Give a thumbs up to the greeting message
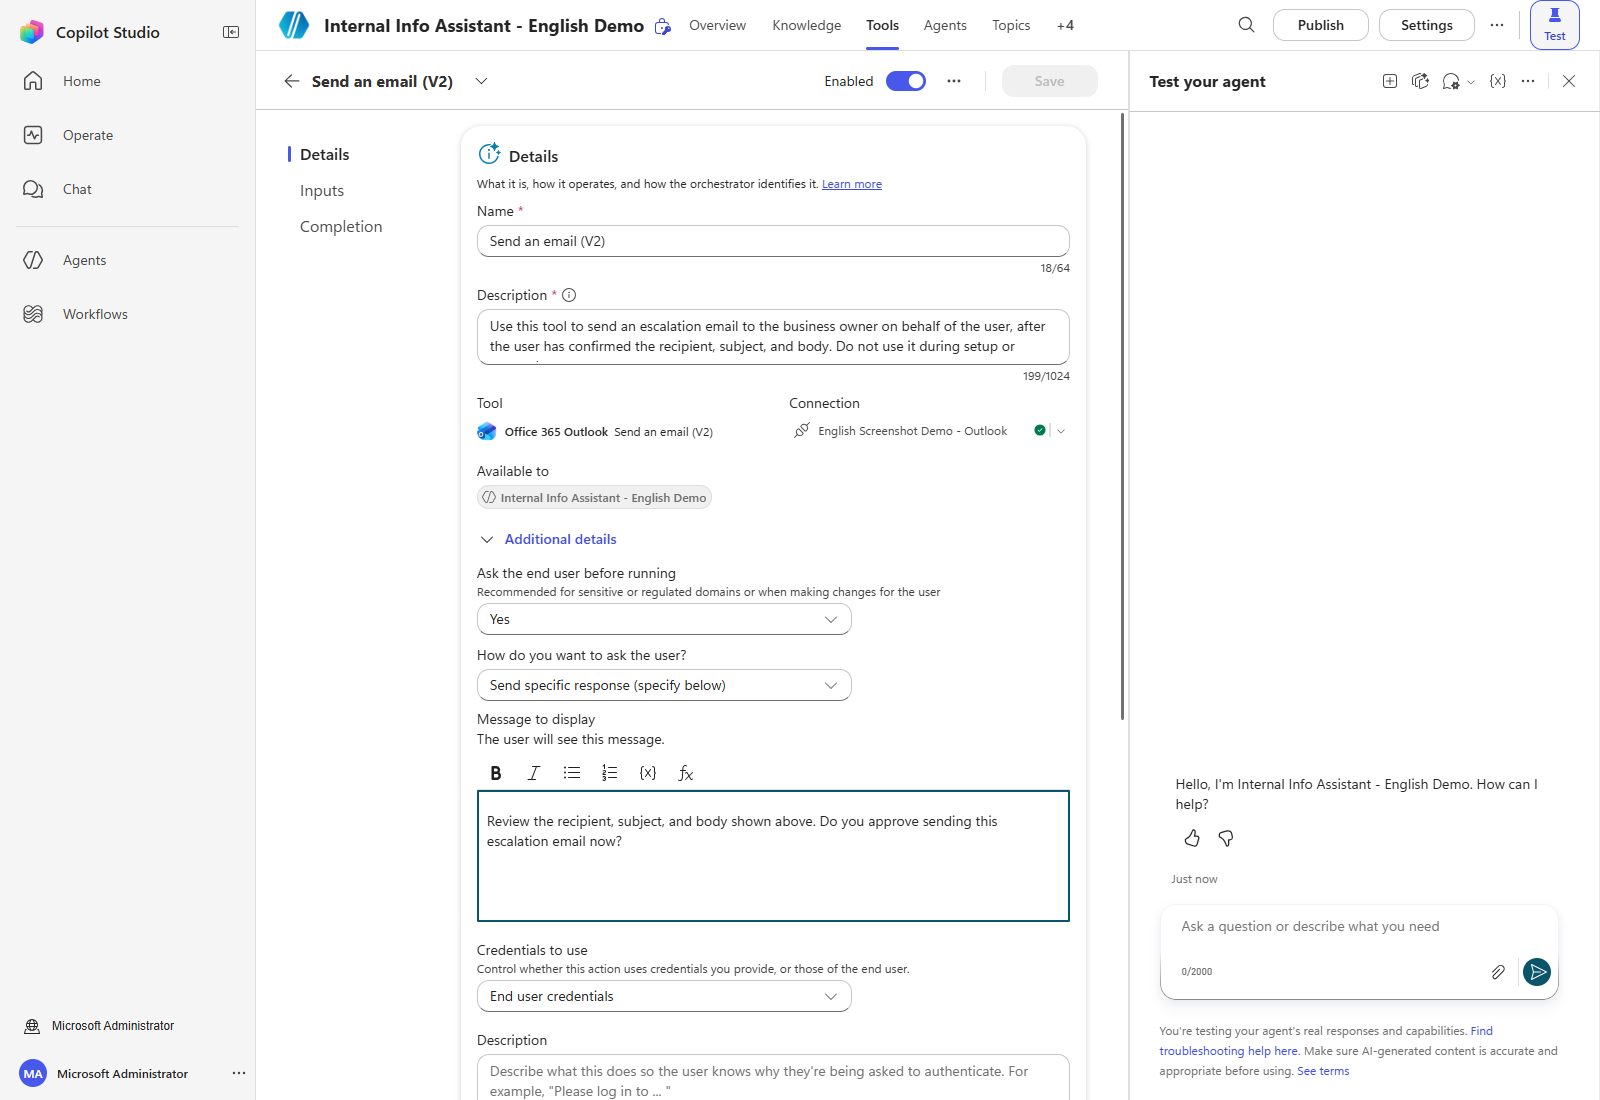The width and height of the screenshot is (1600, 1100). click(x=1192, y=838)
